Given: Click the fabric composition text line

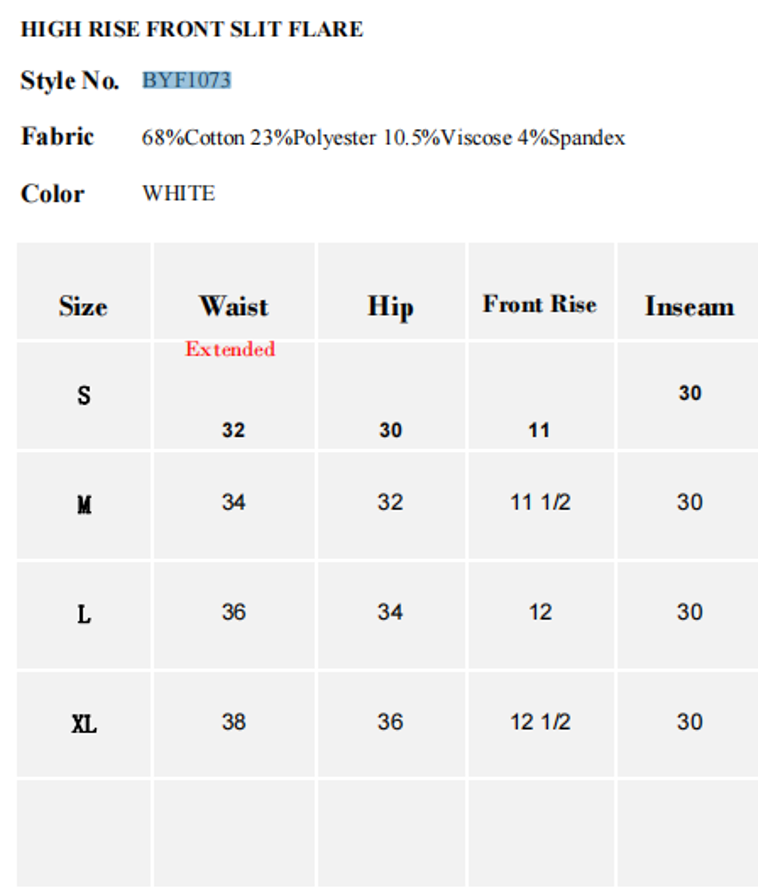Looking at the screenshot, I should coord(383,138).
